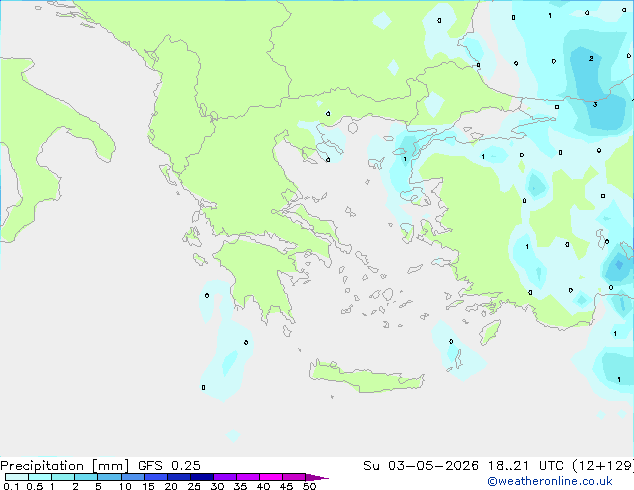Click the '18..21 UTC' time range text
Viewport: 634px width, 490px height.
coord(526,466)
